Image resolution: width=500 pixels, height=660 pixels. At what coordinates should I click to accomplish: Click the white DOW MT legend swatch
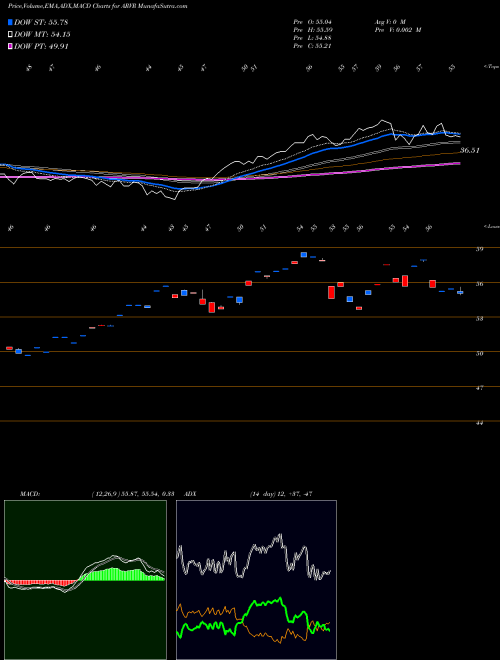coord(11,35)
